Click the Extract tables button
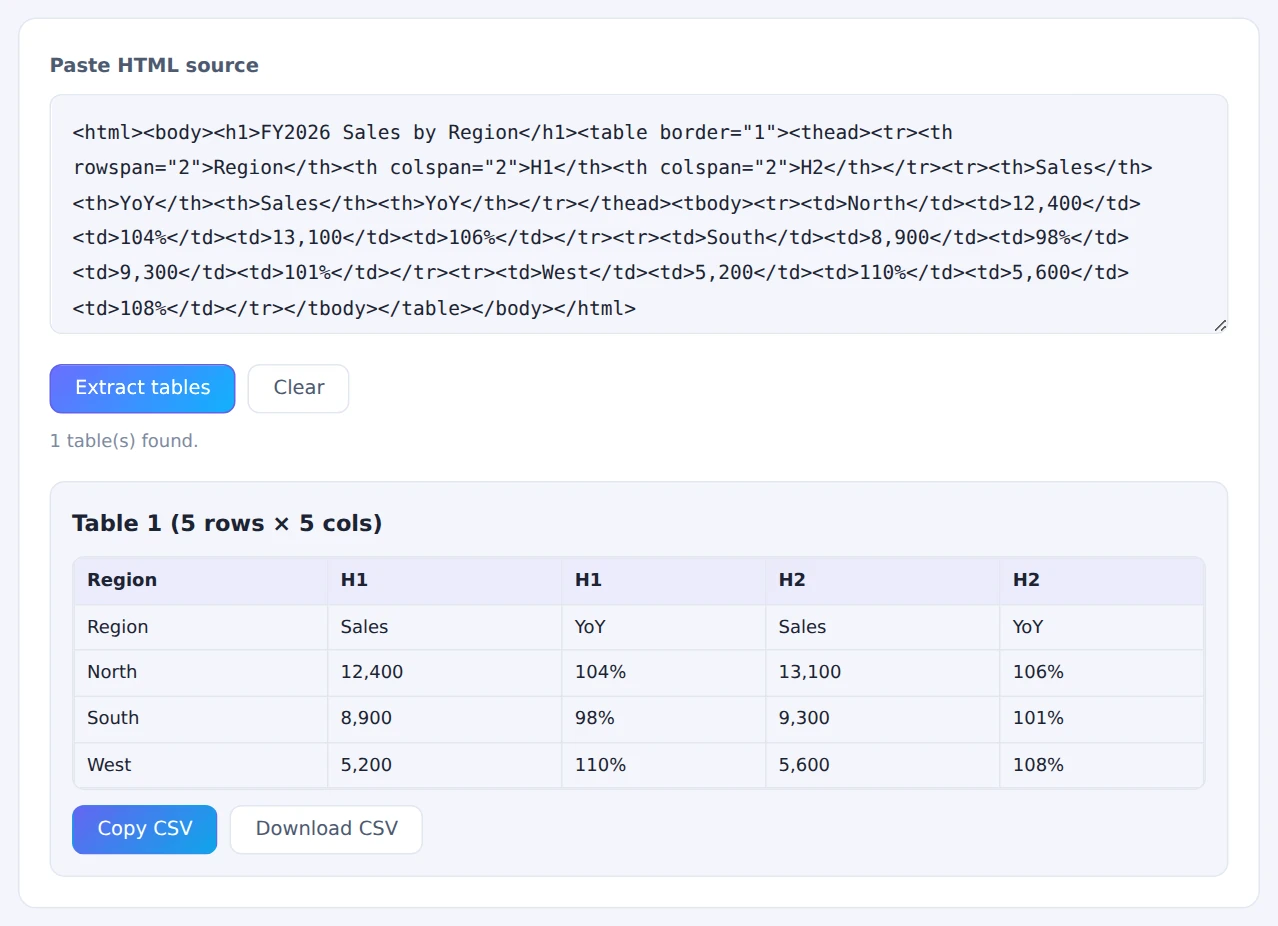Screen dimensions: 1278x926 pos(142,388)
